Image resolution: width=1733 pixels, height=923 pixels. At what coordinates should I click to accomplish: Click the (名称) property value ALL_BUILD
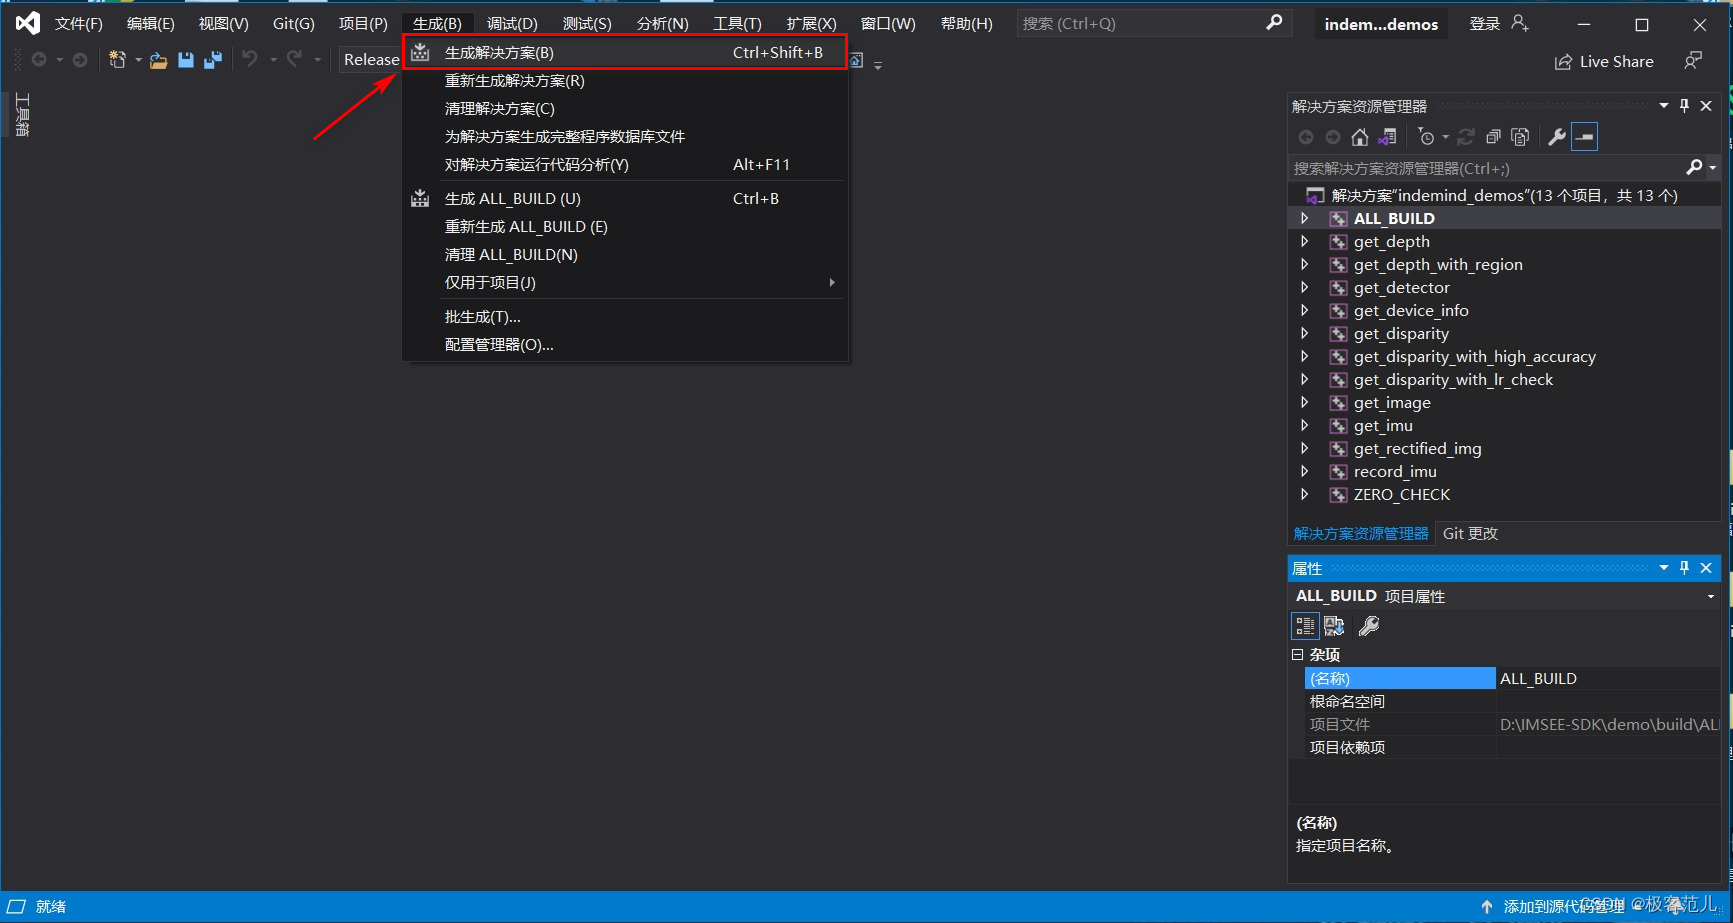point(1608,679)
